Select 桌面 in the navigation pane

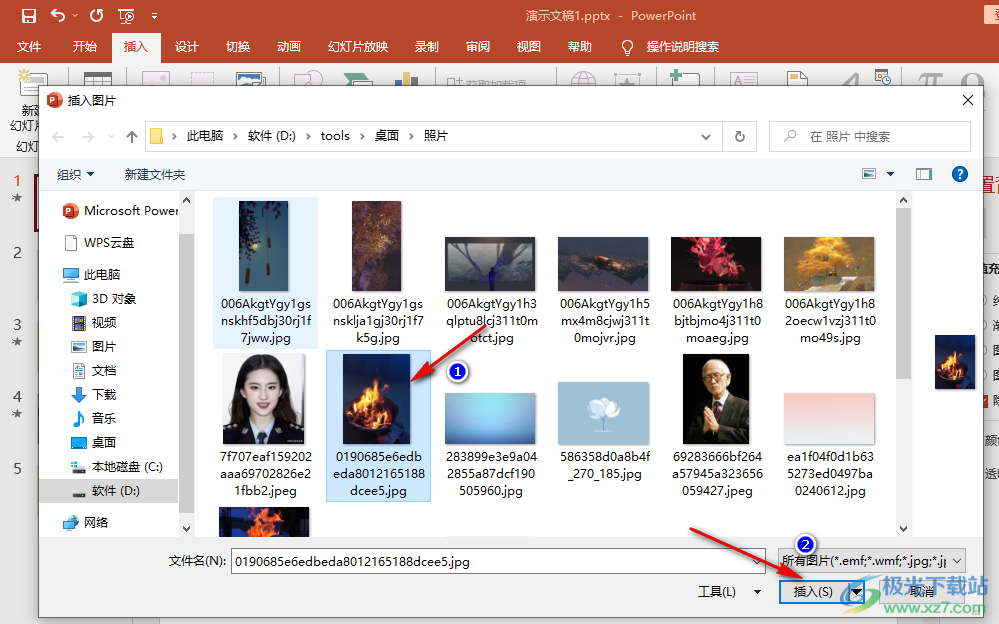point(94,442)
